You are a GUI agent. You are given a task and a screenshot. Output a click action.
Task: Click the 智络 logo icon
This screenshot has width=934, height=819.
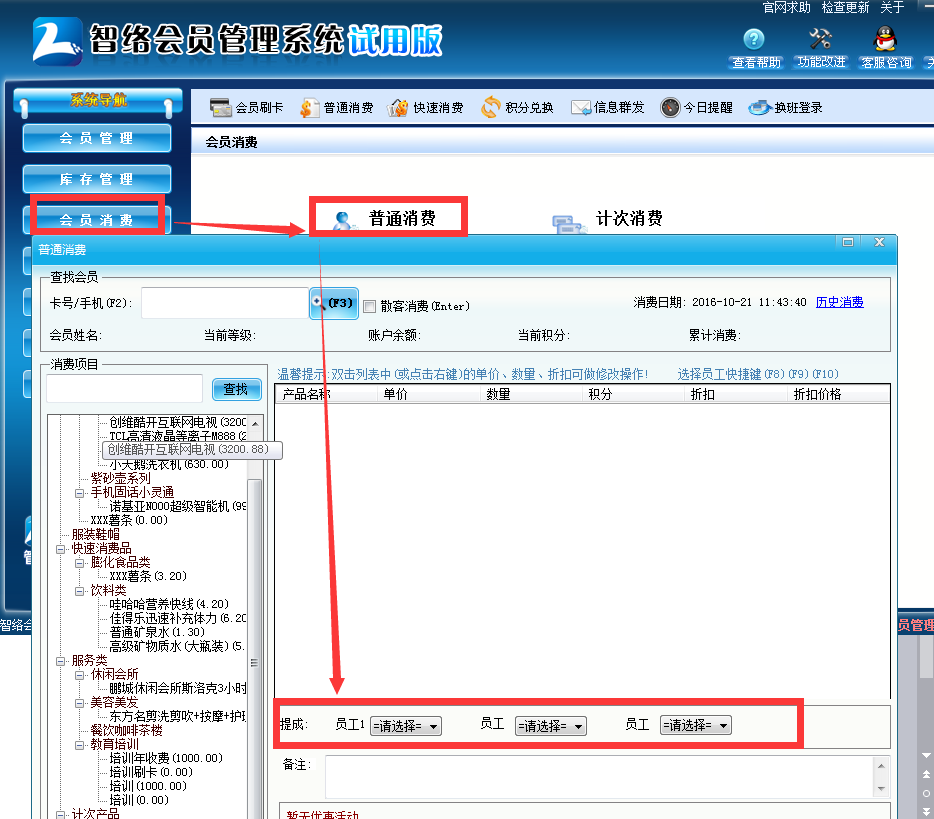[x=55, y=42]
